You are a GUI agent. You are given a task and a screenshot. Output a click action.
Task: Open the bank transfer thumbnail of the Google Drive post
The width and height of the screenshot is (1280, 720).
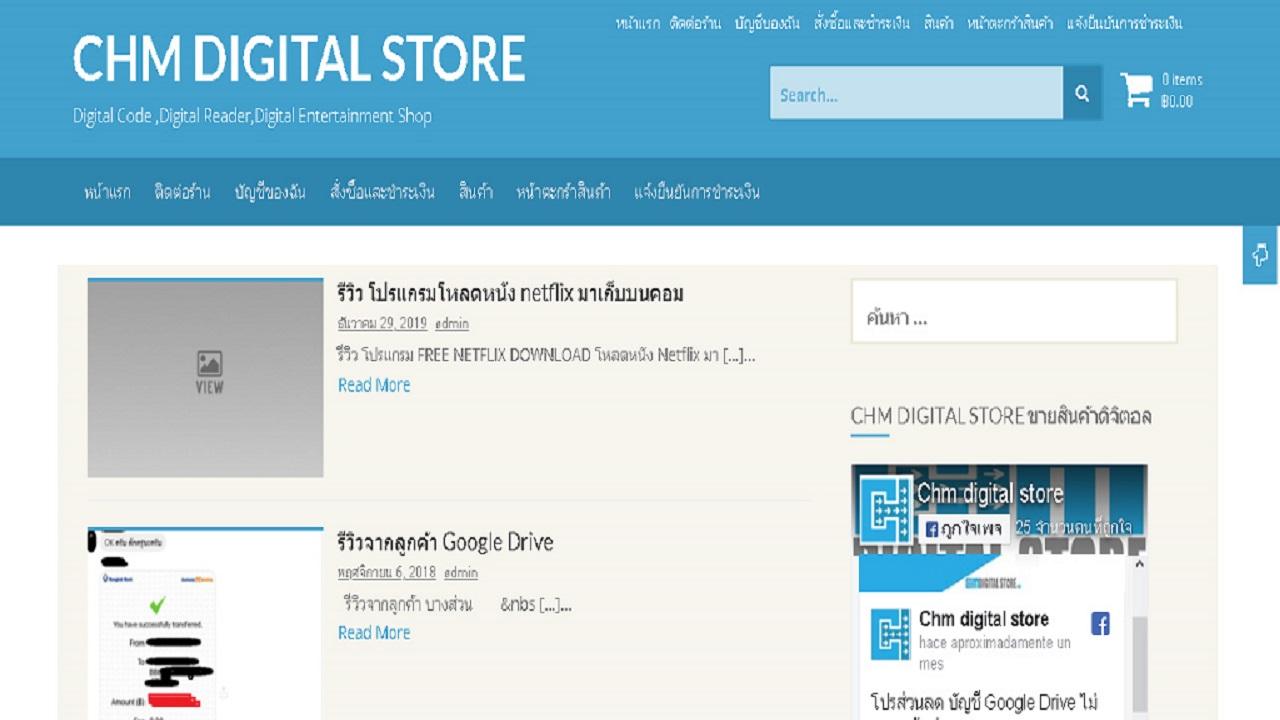pyautogui.click(x=205, y=624)
